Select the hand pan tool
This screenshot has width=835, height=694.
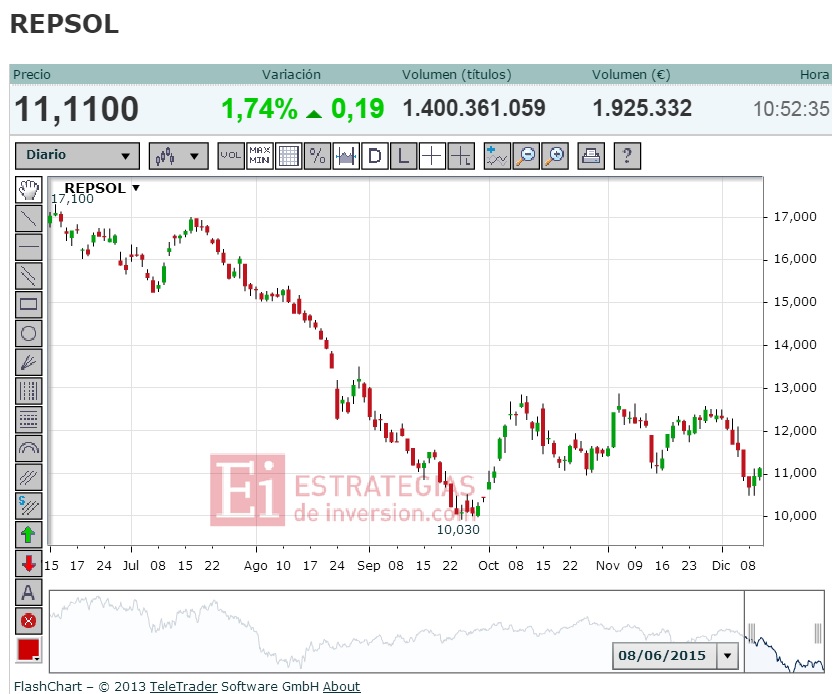[x=28, y=190]
